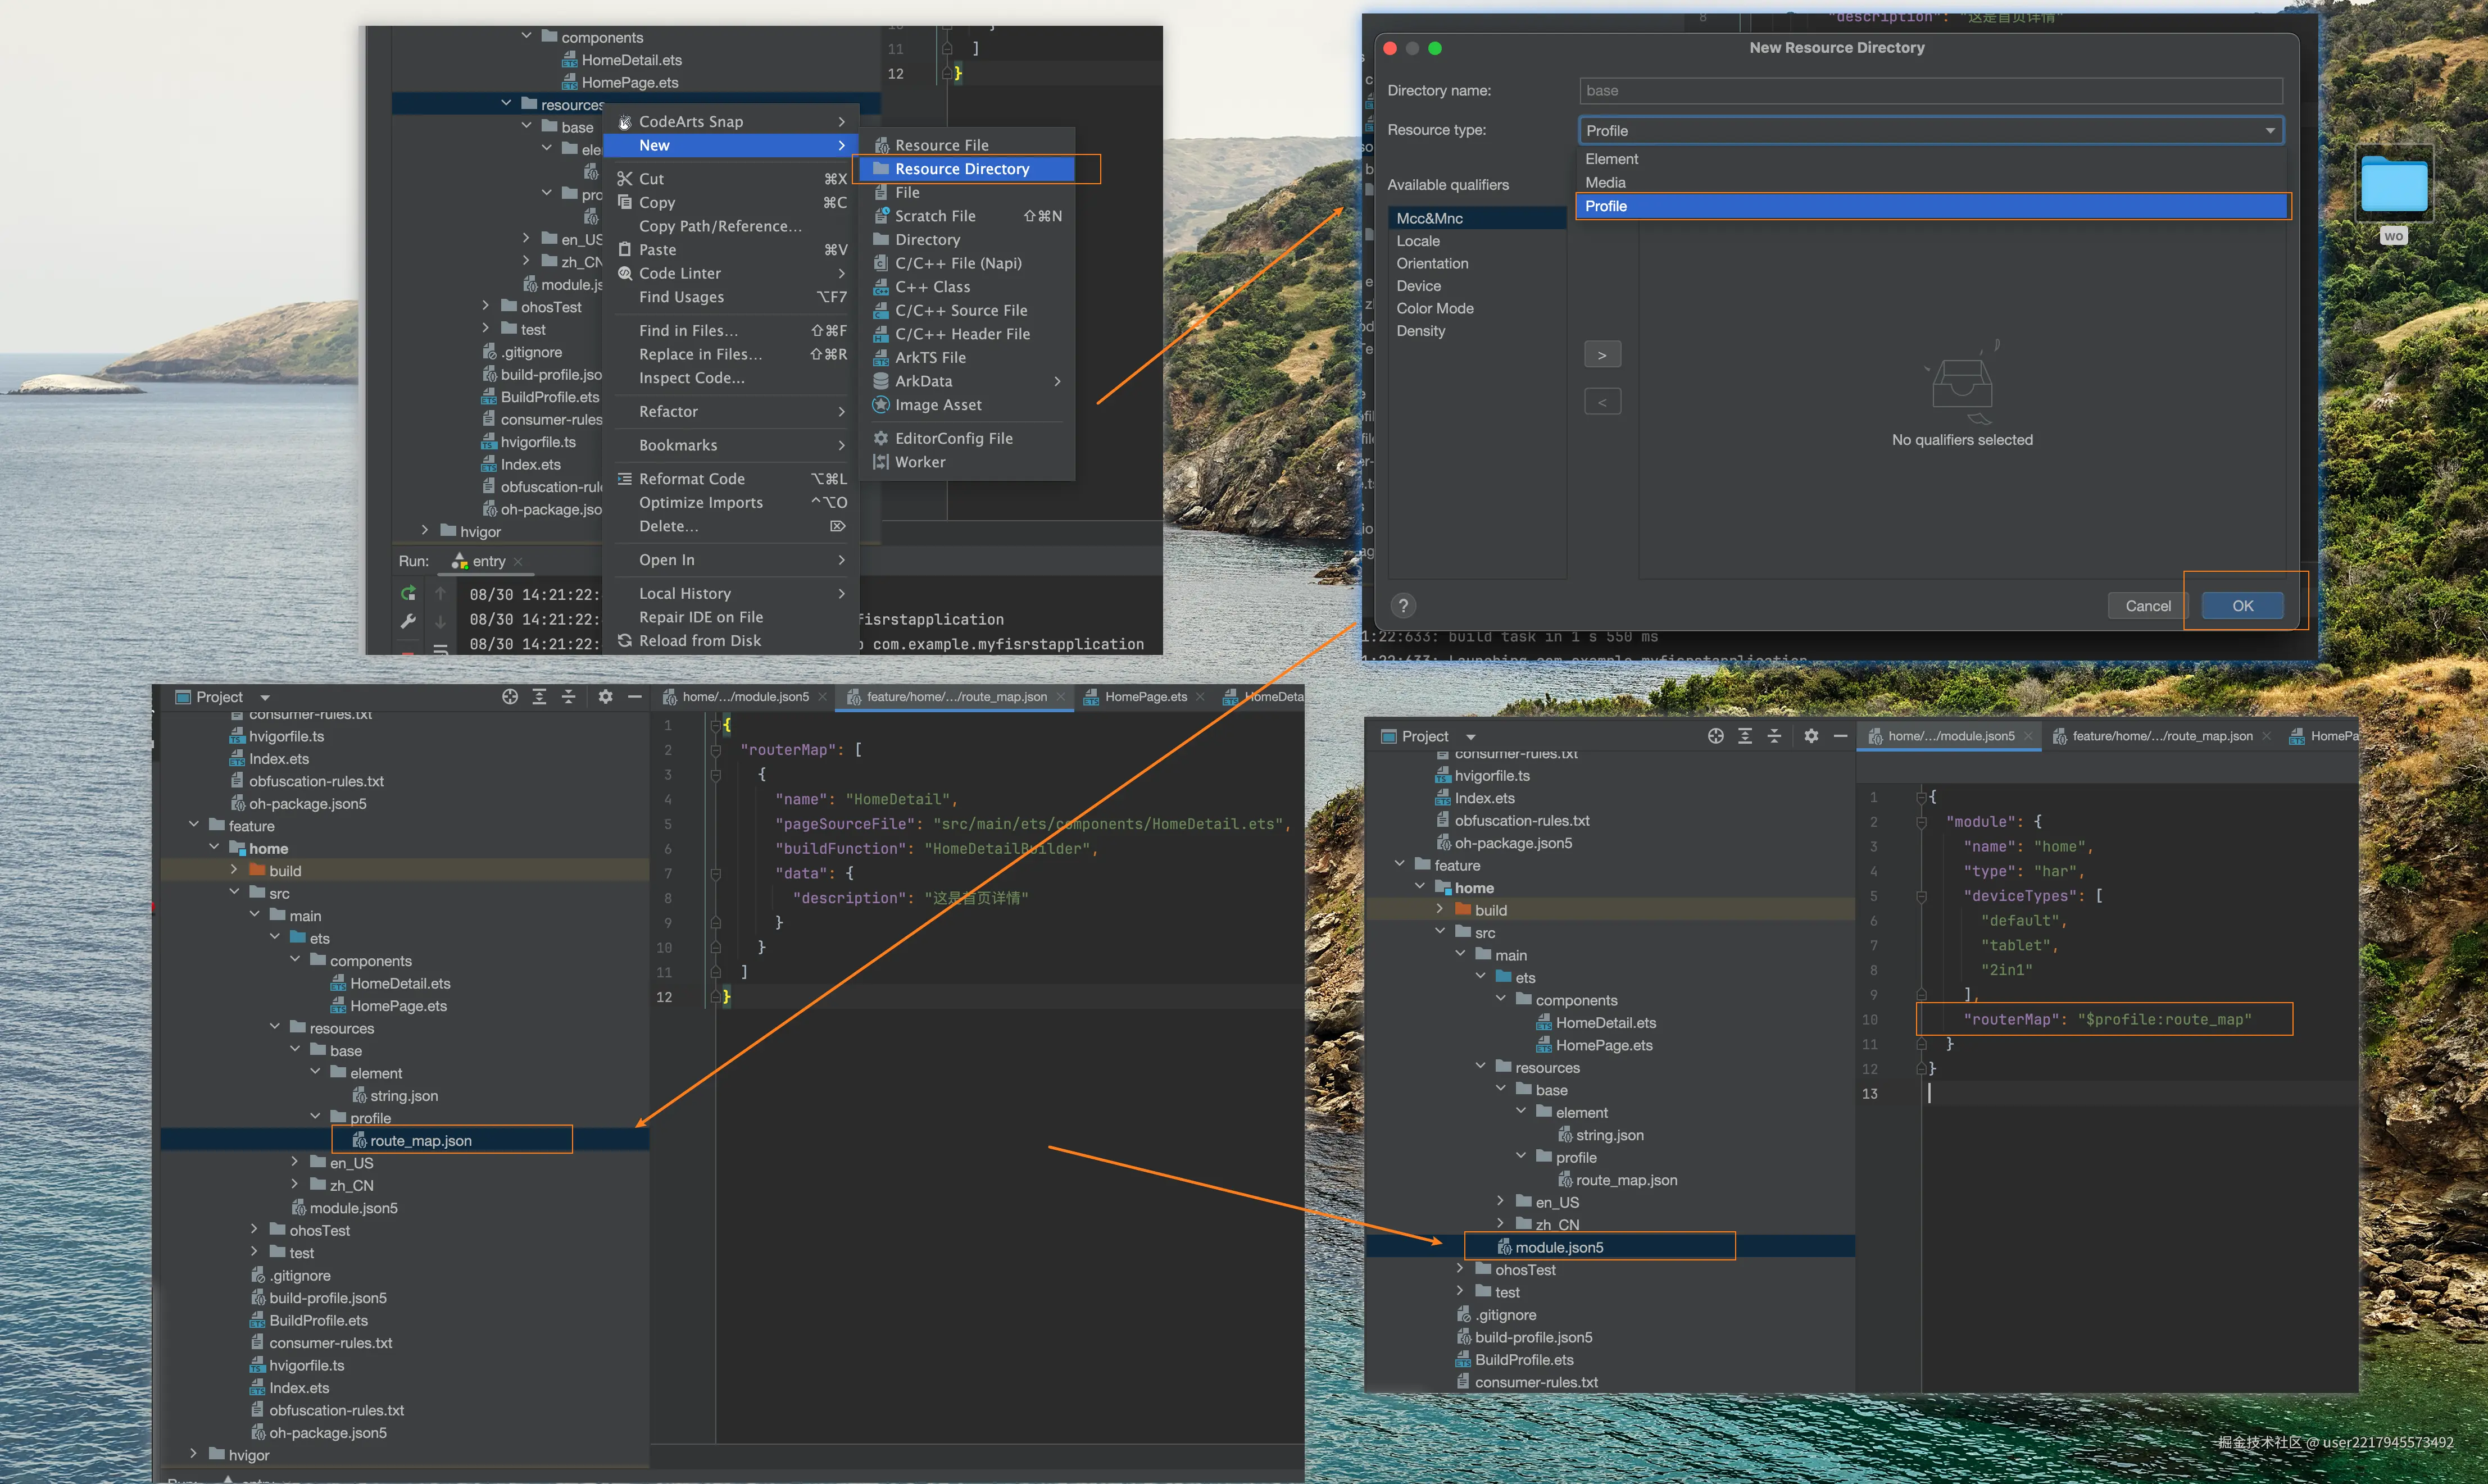Toggle fold marker on line 2 routerMap array
This screenshot has height=1484, width=2488.
point(716,750)
